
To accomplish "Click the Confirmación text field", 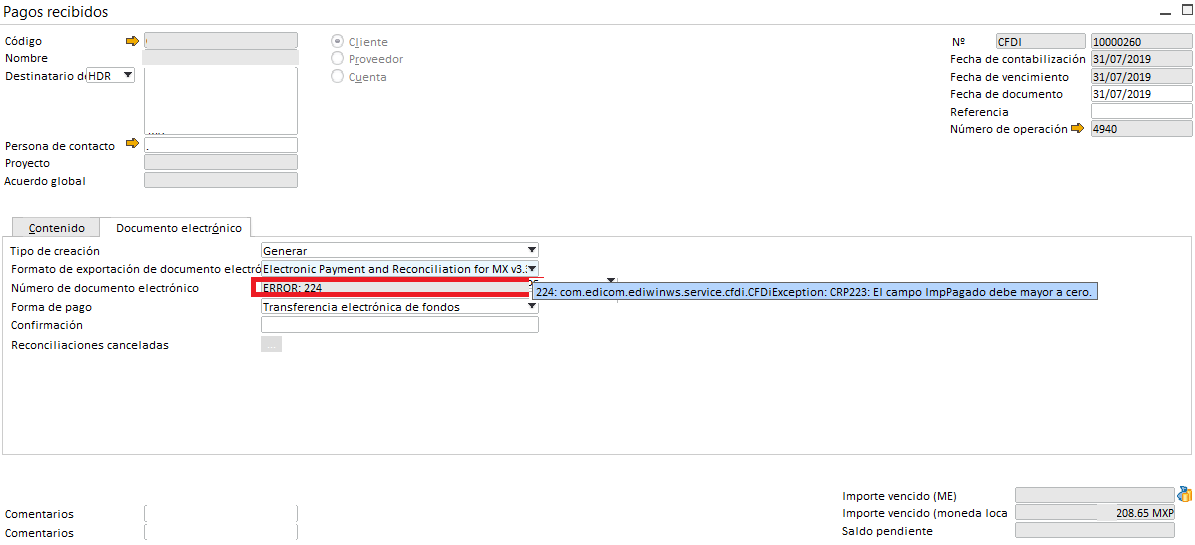I will point(399,325).
